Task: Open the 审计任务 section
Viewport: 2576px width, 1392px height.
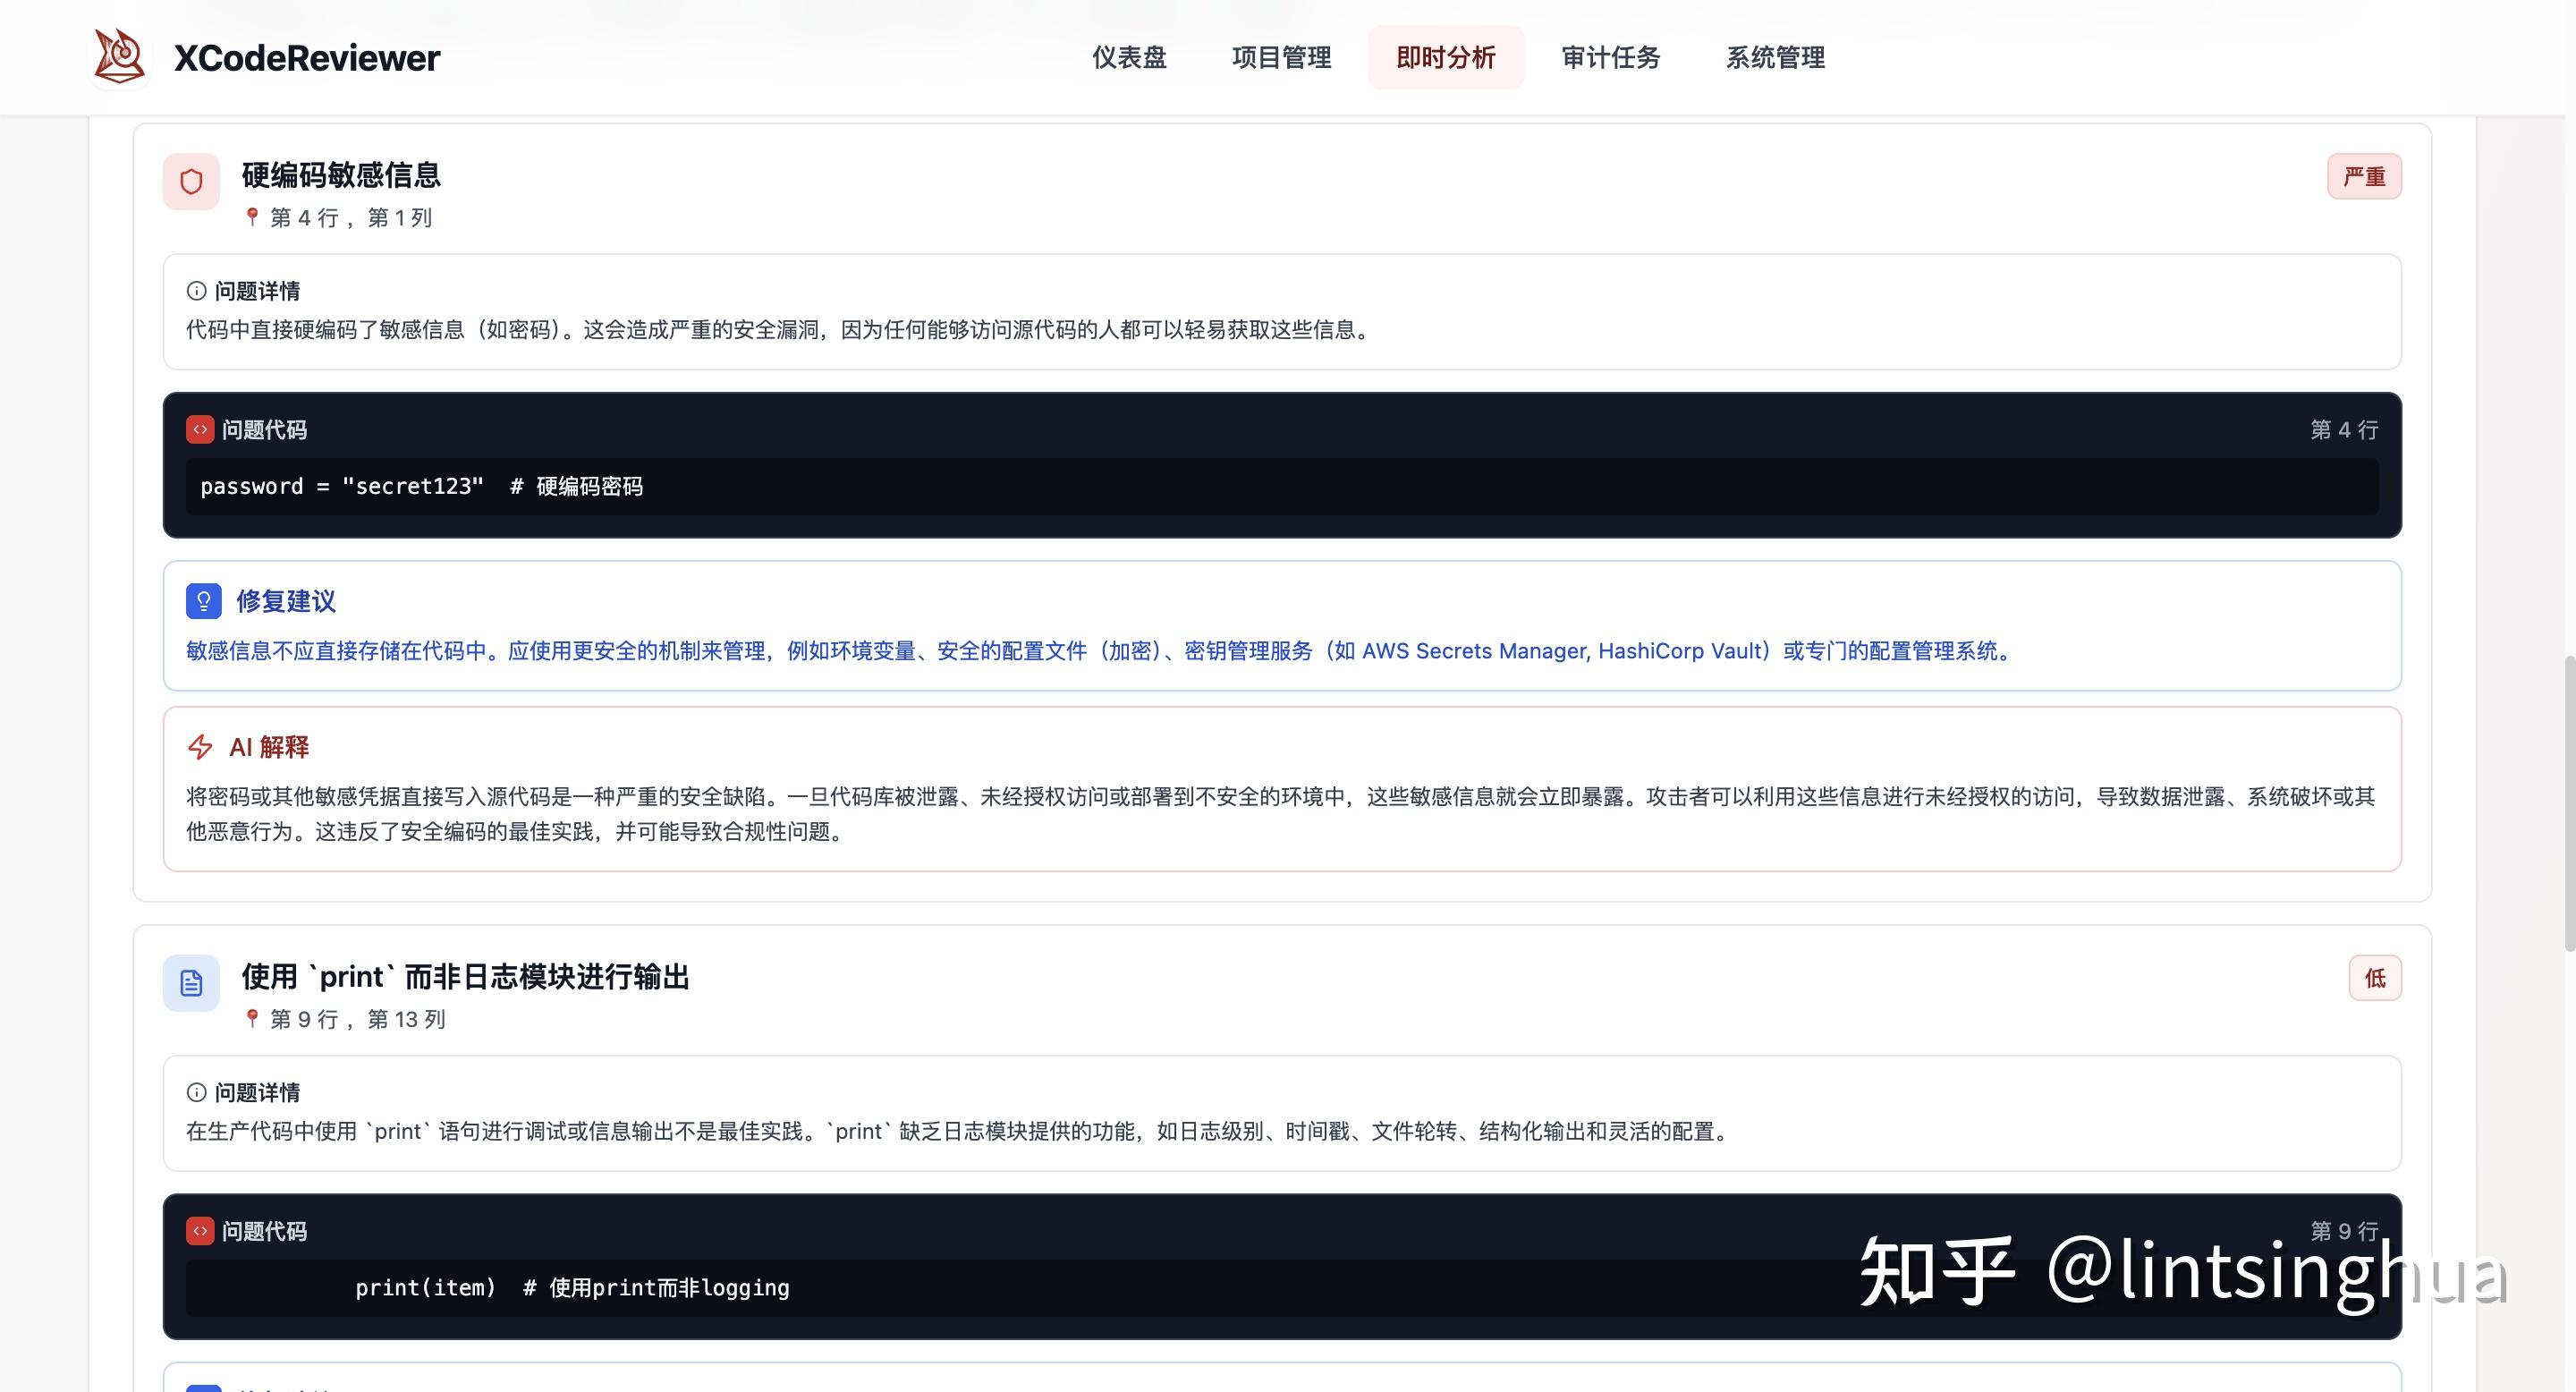Action: click(1609, 57)
